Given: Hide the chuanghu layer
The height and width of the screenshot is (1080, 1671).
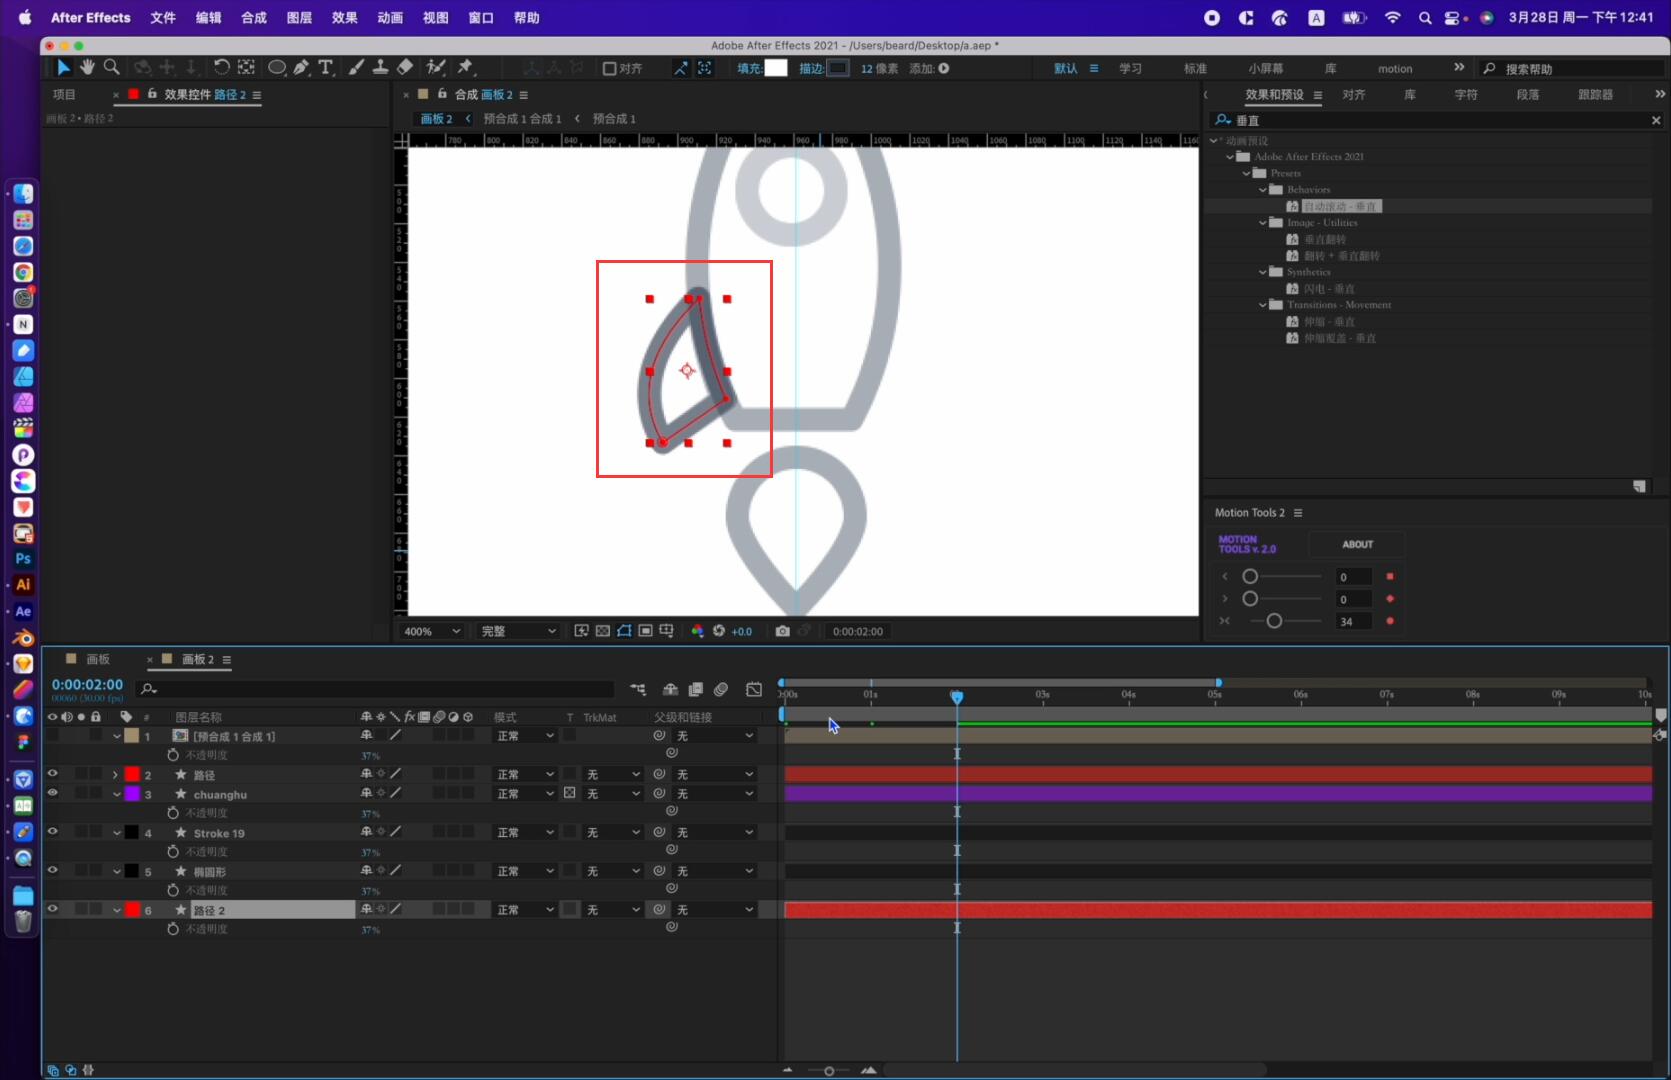Looking at the screenshot, I should pos(53,794).
